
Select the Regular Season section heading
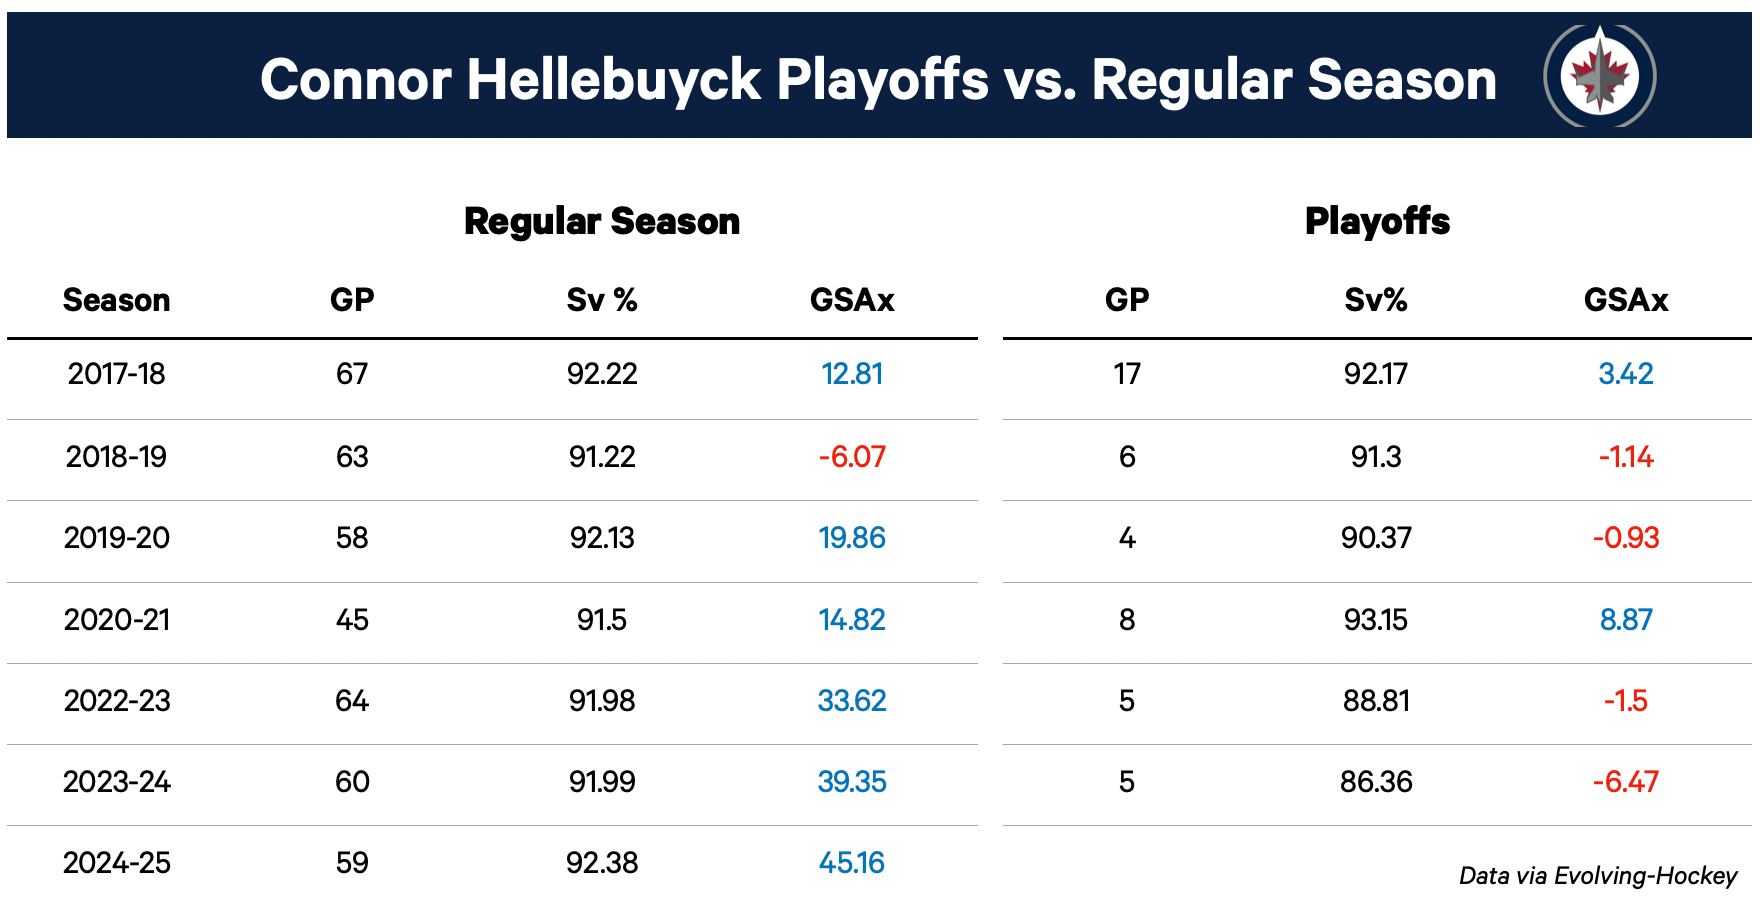[602, 221]
